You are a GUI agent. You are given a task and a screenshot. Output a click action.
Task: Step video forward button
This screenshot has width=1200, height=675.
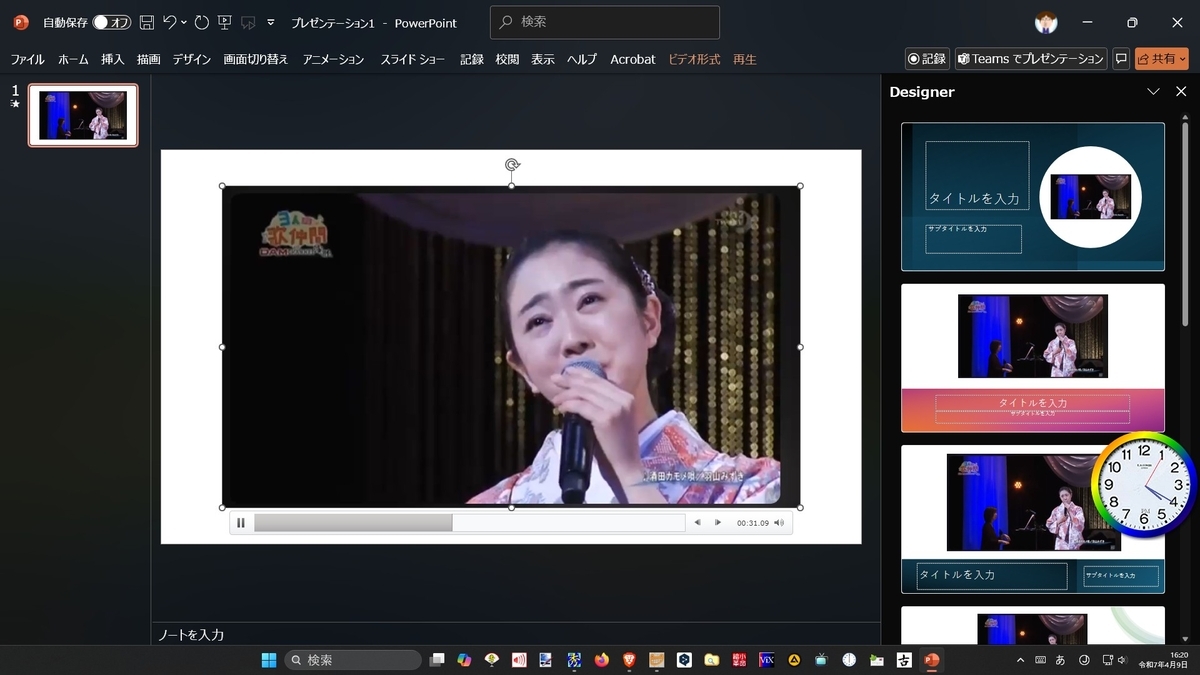pos(718,522)
